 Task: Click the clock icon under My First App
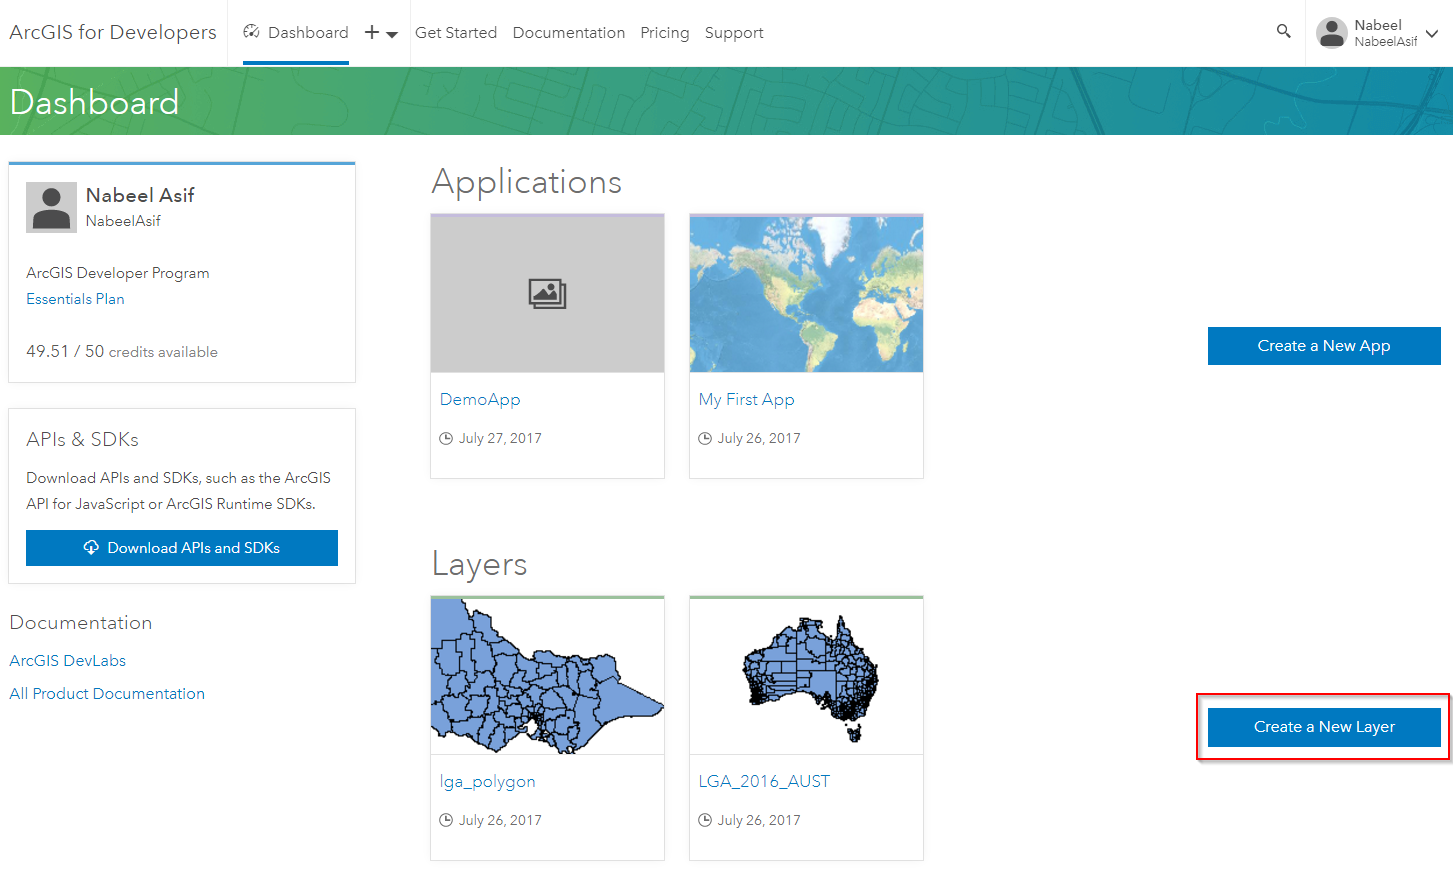click(705, 438)
